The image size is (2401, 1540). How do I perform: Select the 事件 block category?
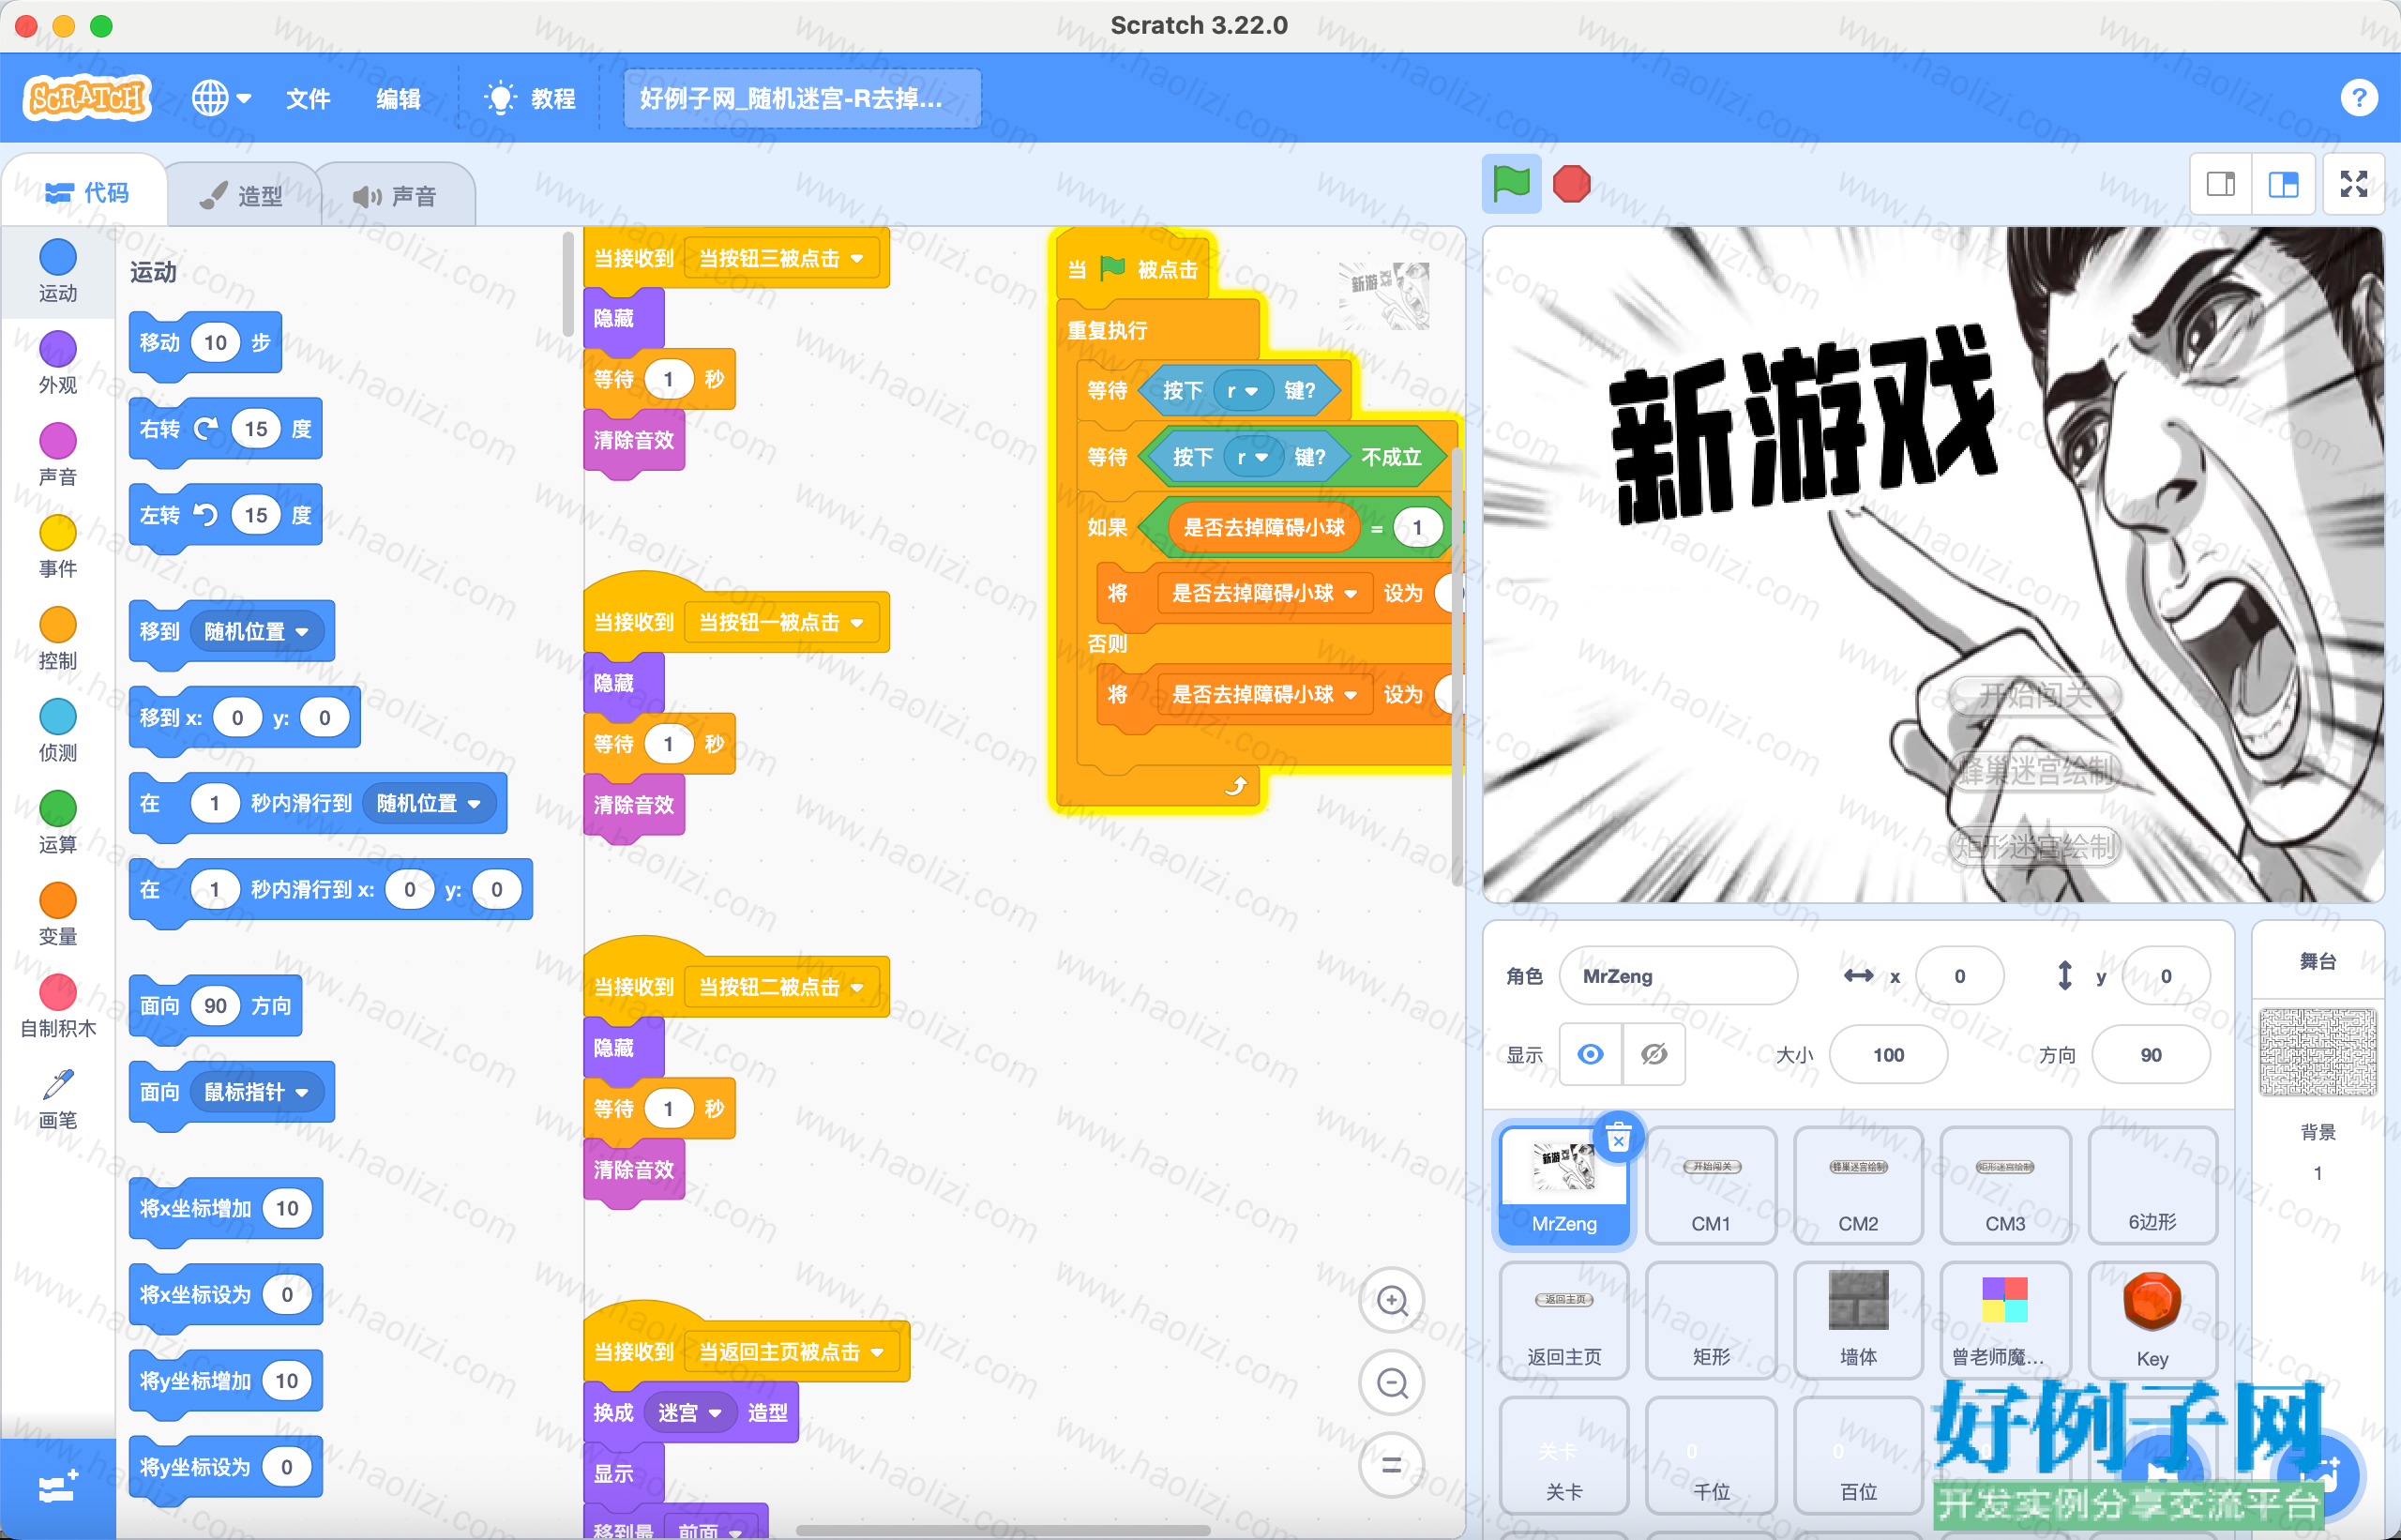coord(58,546)
